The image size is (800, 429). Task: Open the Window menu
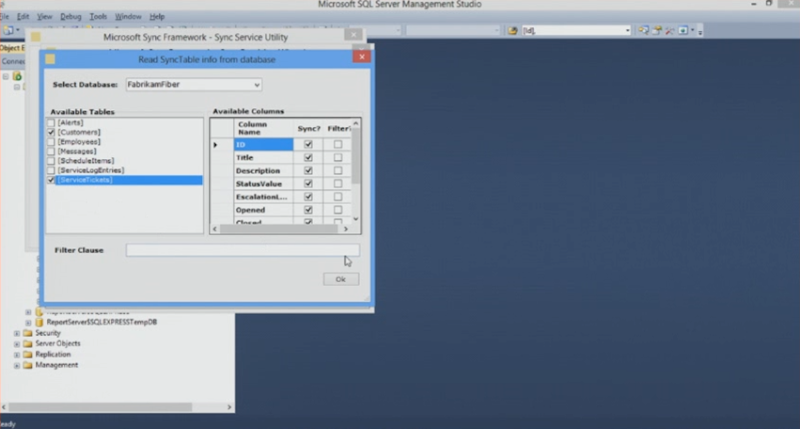128,16
